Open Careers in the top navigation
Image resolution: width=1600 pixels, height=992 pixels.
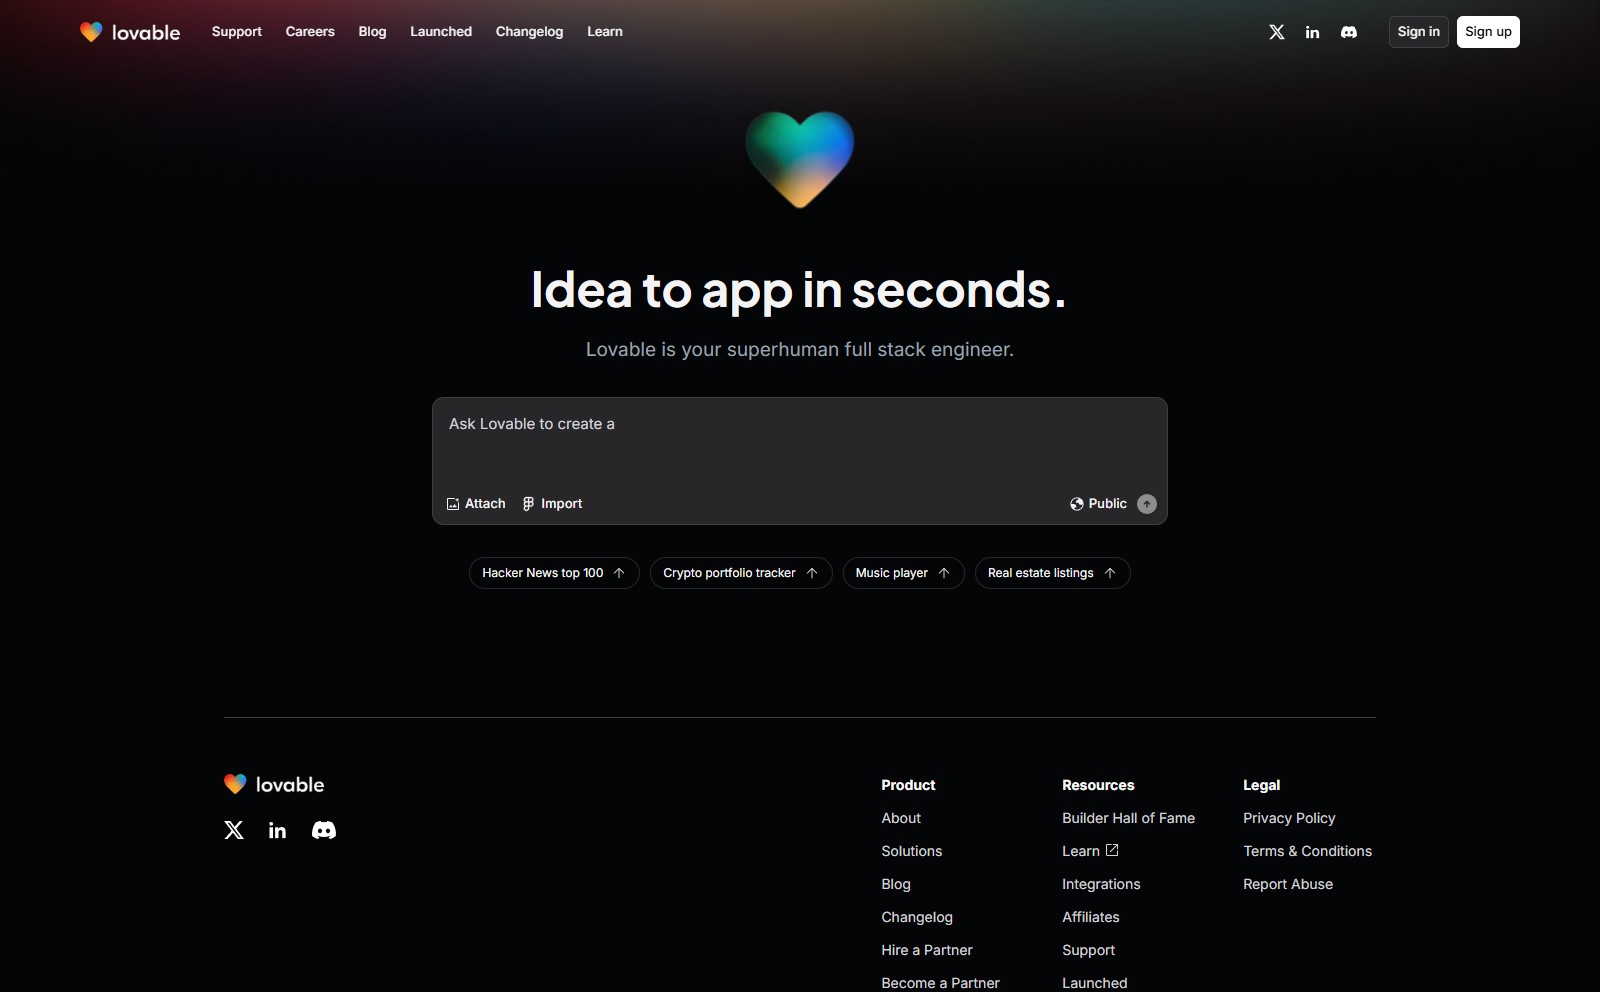tap(310, 32)
